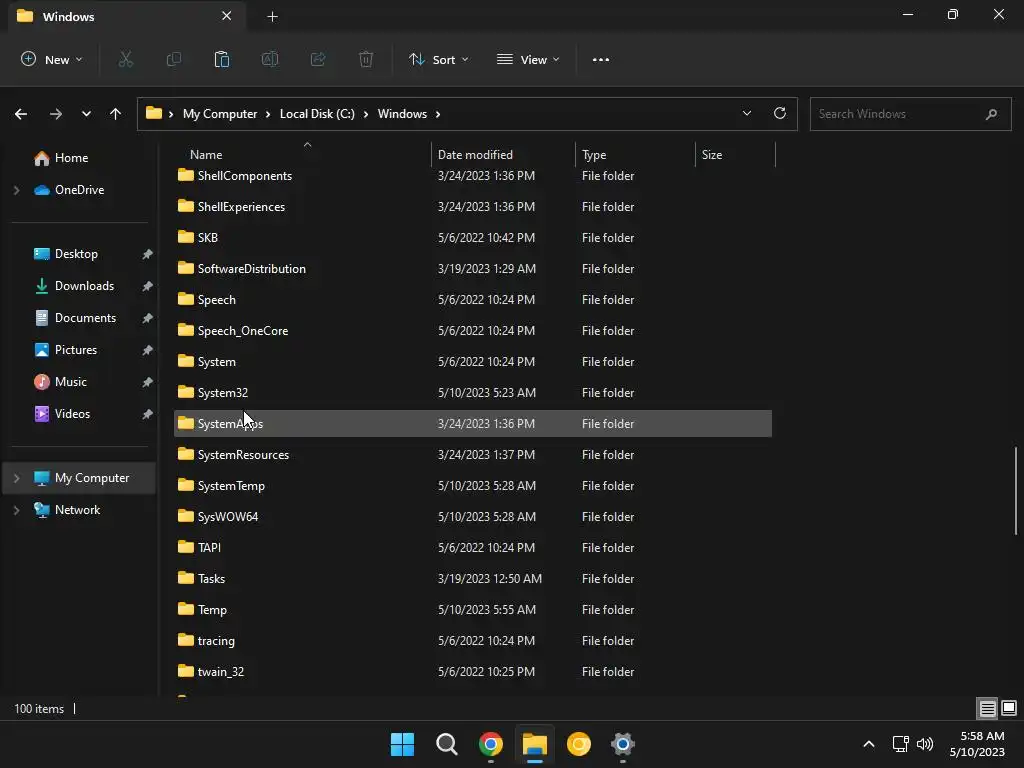The width and height of the screenshot is (1024, 768).
Task: Go forward with the right arrow
Action: tap(56, 114)
